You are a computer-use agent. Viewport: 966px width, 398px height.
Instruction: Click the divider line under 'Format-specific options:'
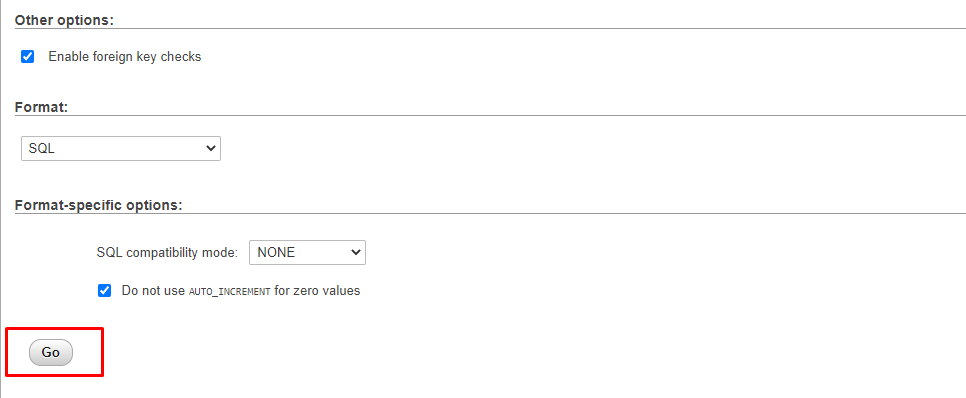point(490,214)
